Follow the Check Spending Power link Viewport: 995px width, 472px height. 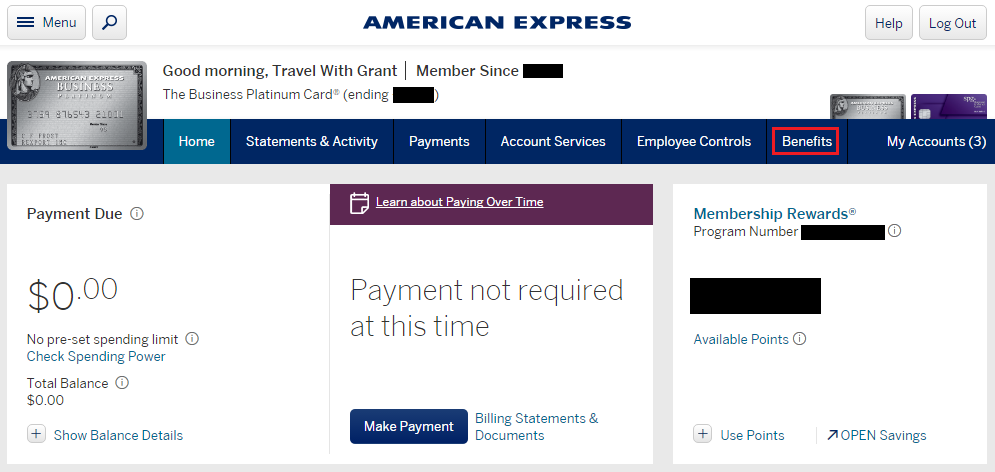96,357
